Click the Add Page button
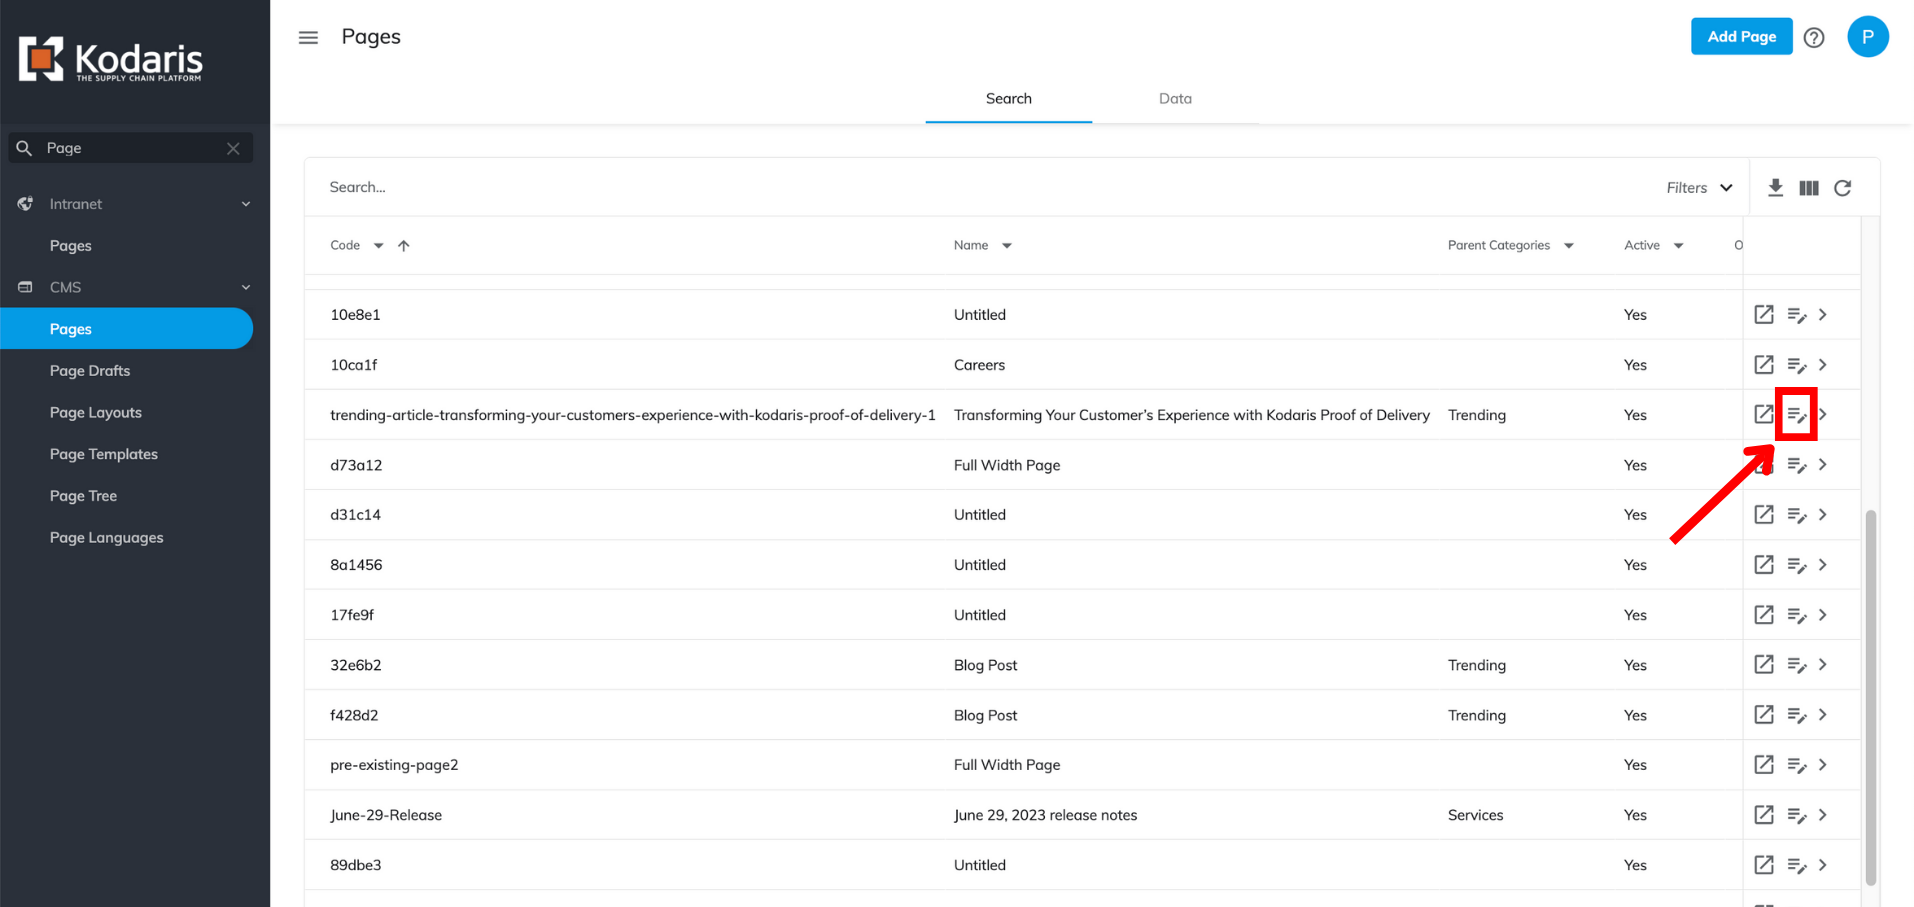This screenshot has height=907, width=1914. click(x=1741, y=36)
